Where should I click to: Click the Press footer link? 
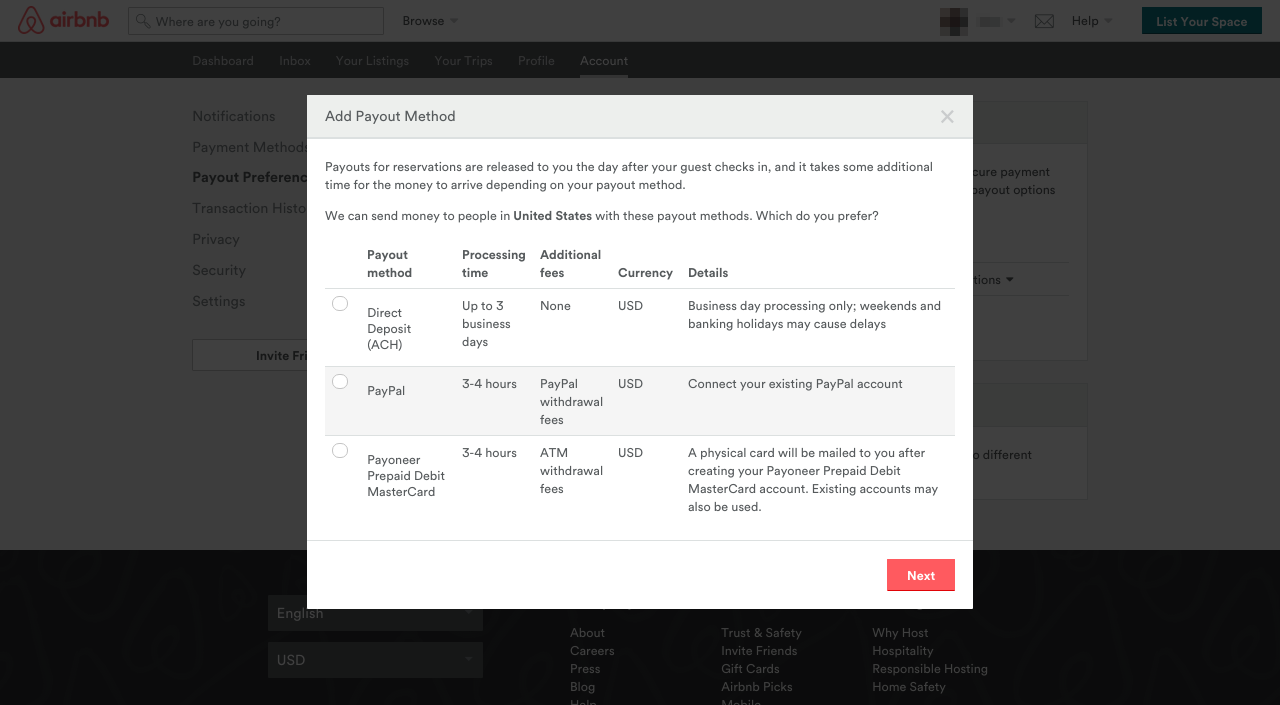coord(585,669)
